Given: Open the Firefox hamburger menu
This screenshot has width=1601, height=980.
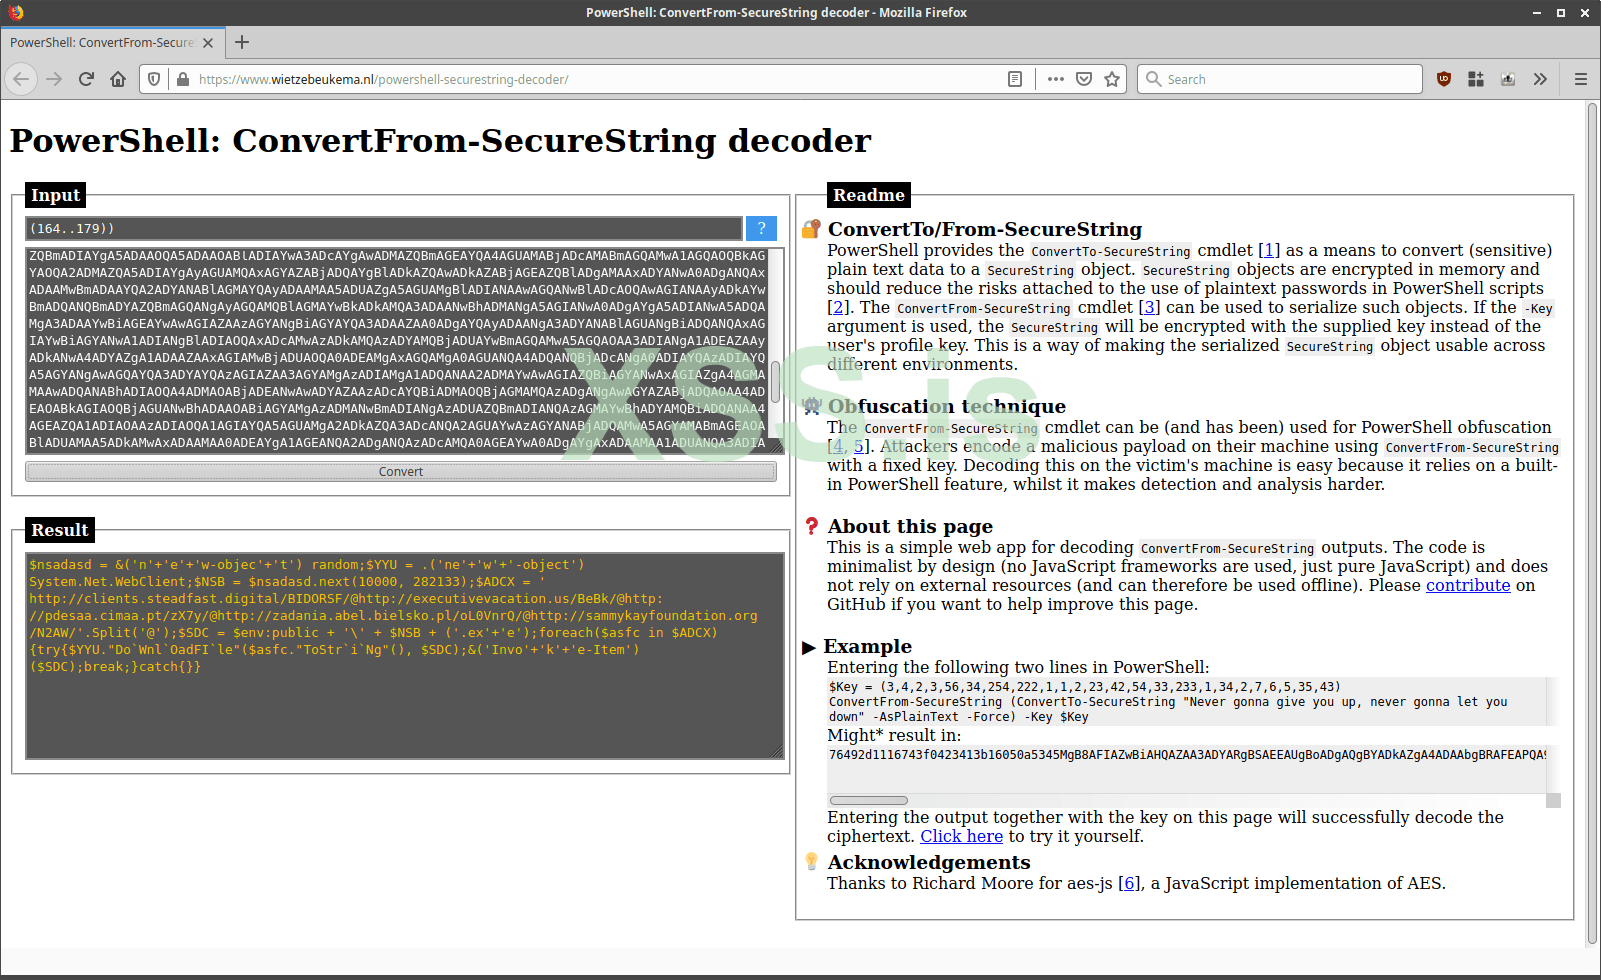Looking at the screenshot, I should [1581, 79].
